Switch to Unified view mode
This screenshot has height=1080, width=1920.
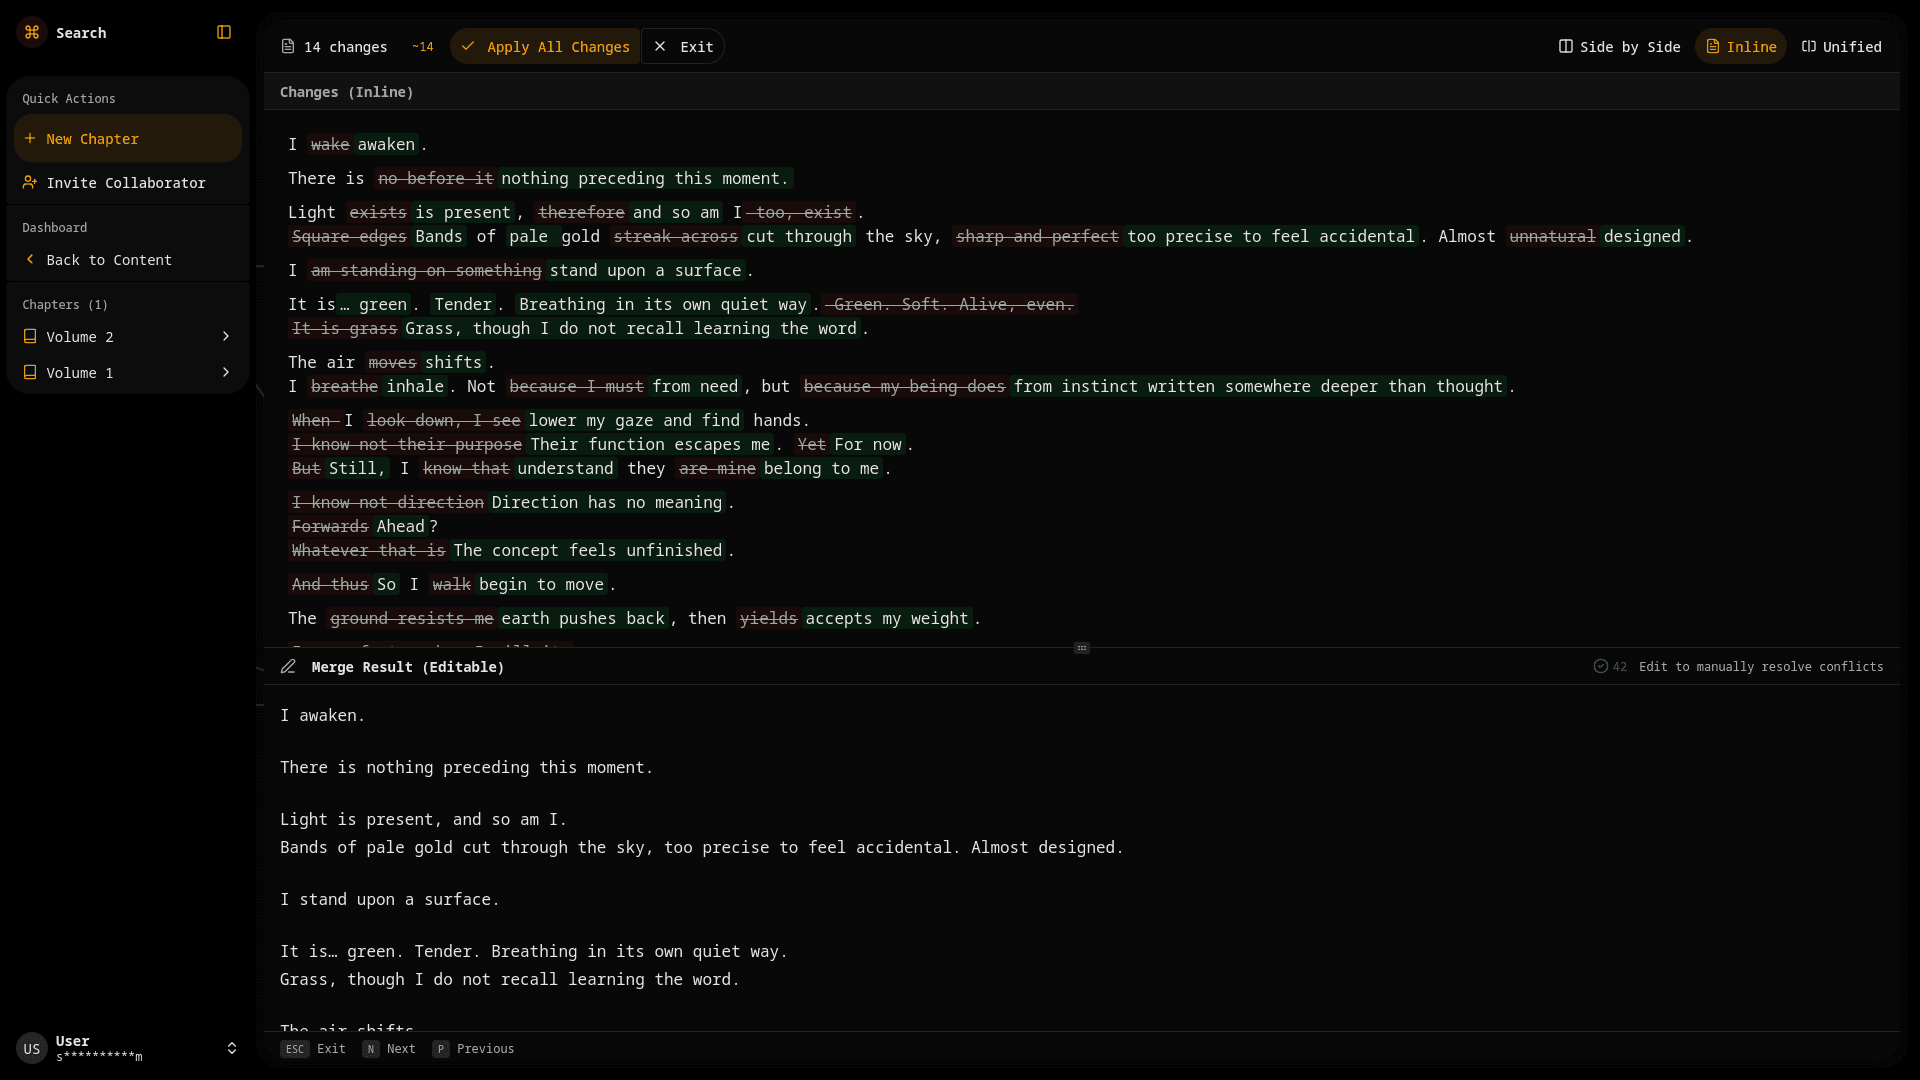(x=1841, y=46)
